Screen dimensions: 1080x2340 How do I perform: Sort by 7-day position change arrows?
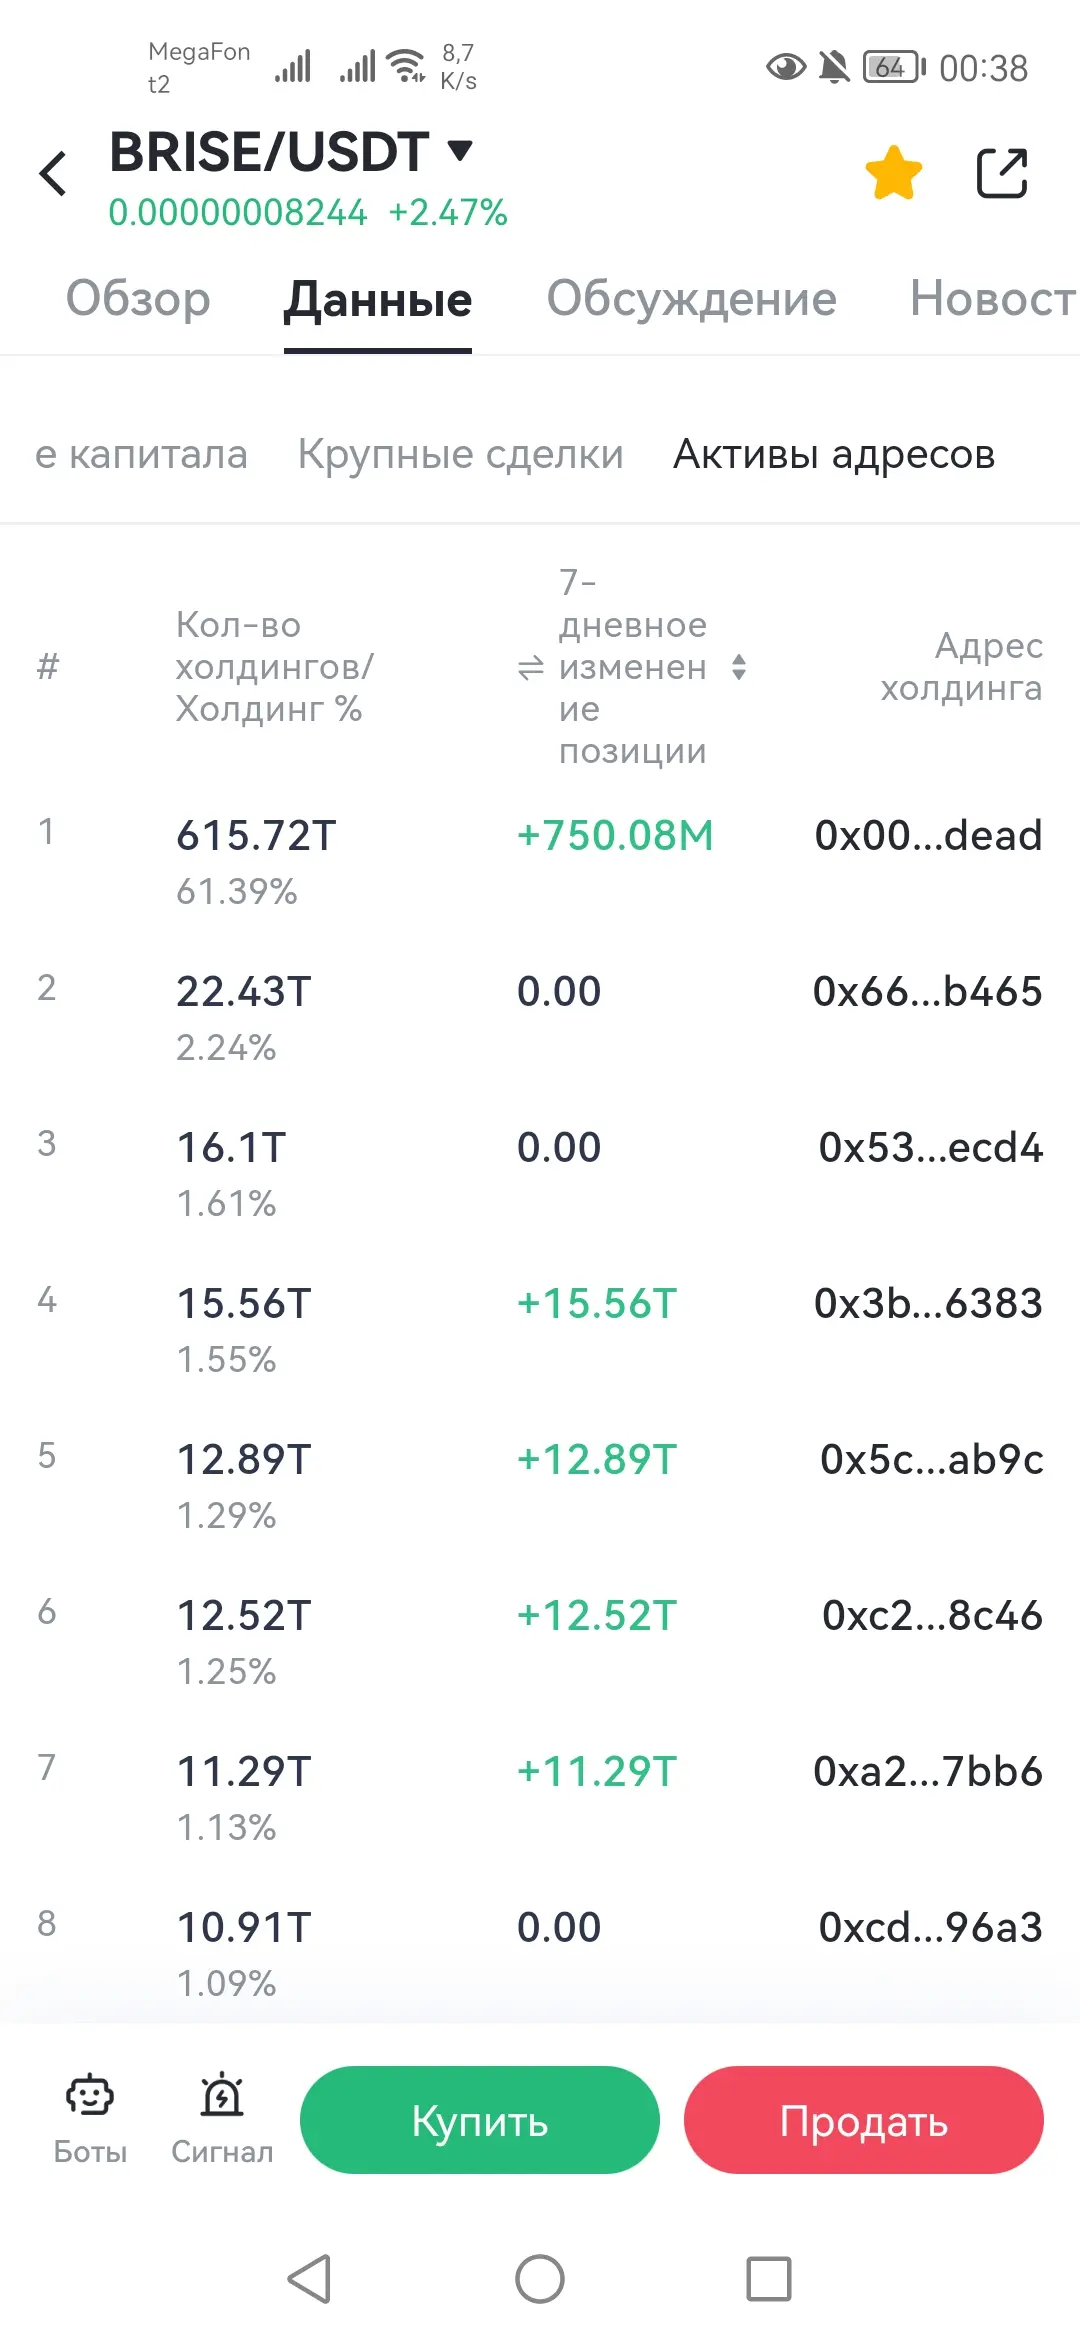[739, 667]
